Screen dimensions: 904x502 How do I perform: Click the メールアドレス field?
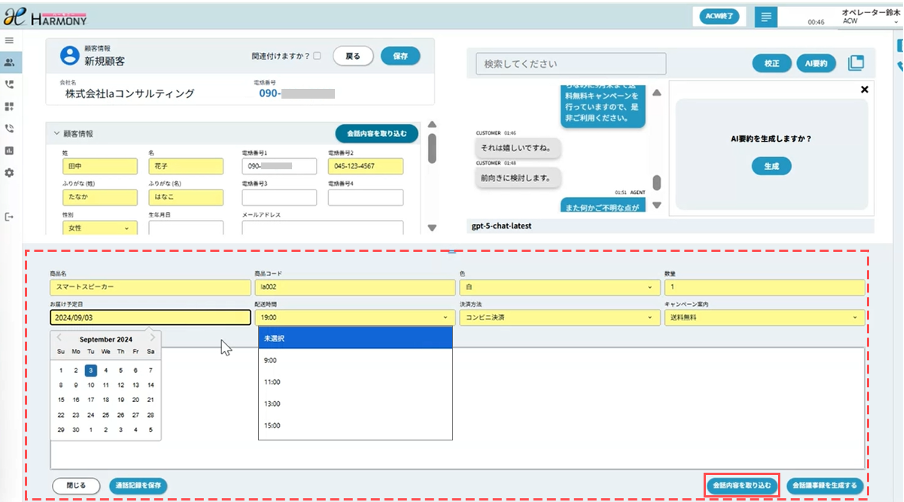(322, 228)
